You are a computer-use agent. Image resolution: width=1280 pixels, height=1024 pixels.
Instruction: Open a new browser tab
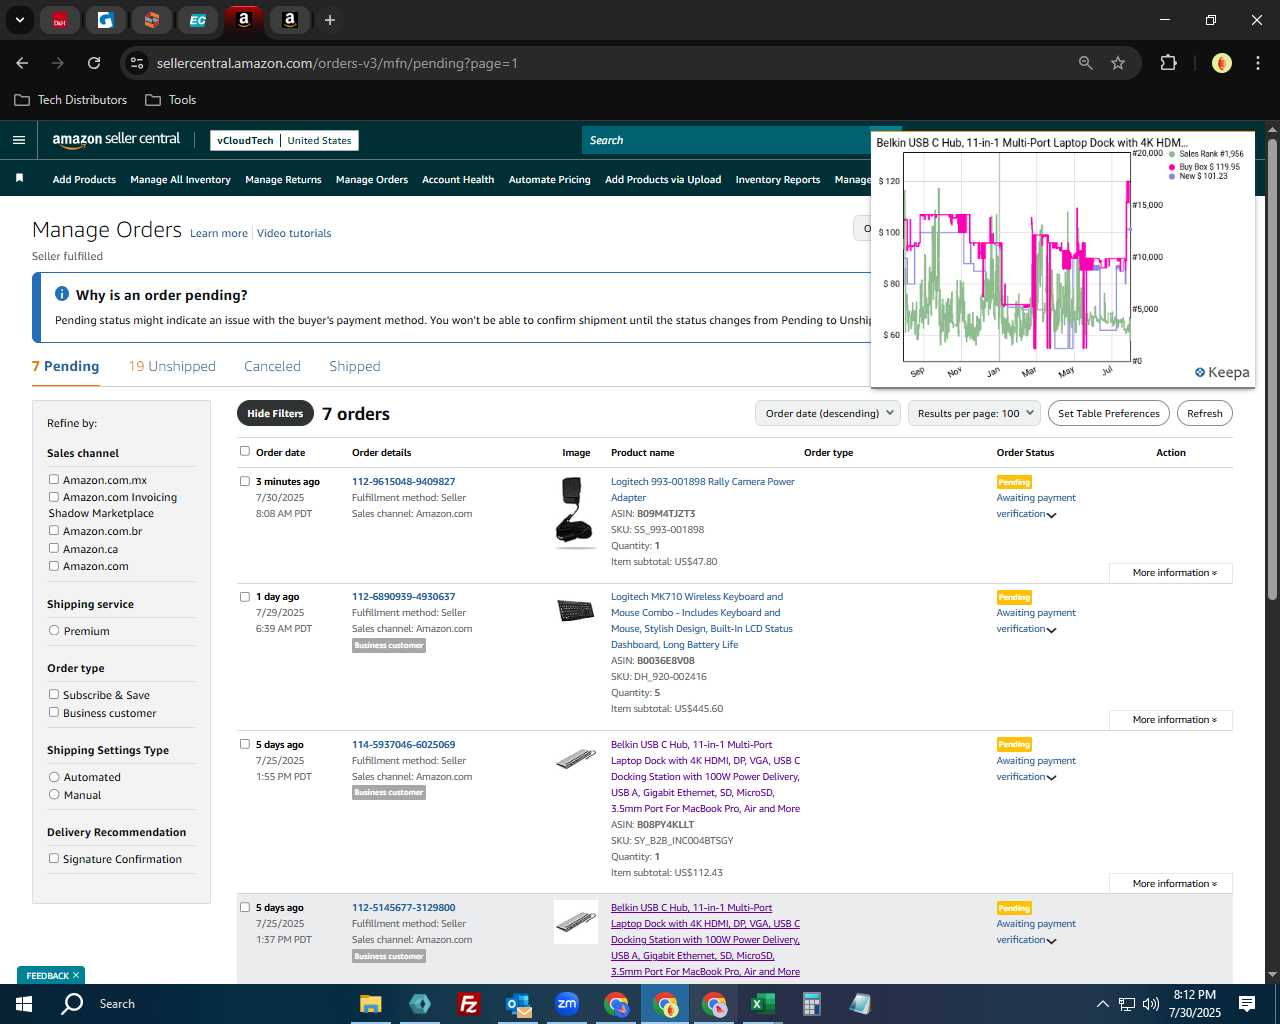330,19
